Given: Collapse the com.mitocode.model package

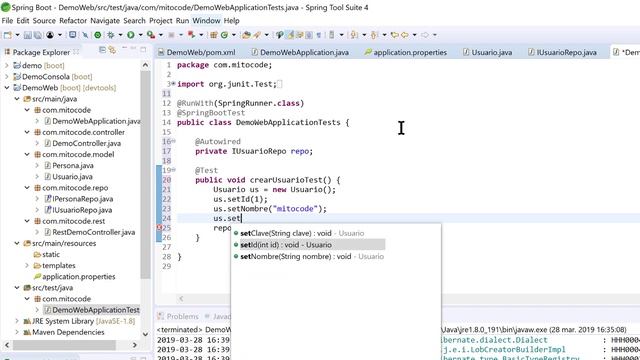Looking at the screenshot, I should 27,154.
